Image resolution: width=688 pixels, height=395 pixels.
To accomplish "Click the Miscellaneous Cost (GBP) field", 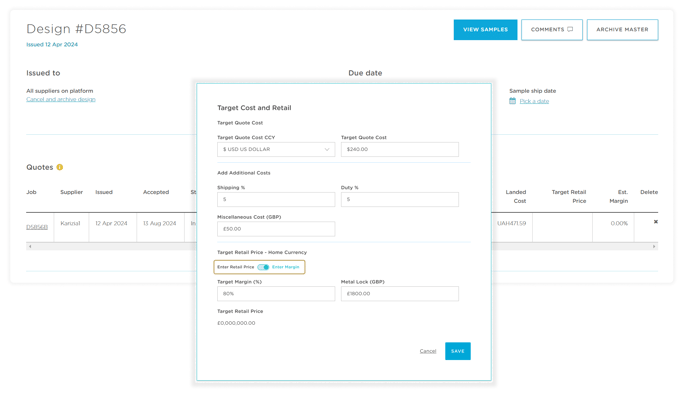I will [276, 229].
